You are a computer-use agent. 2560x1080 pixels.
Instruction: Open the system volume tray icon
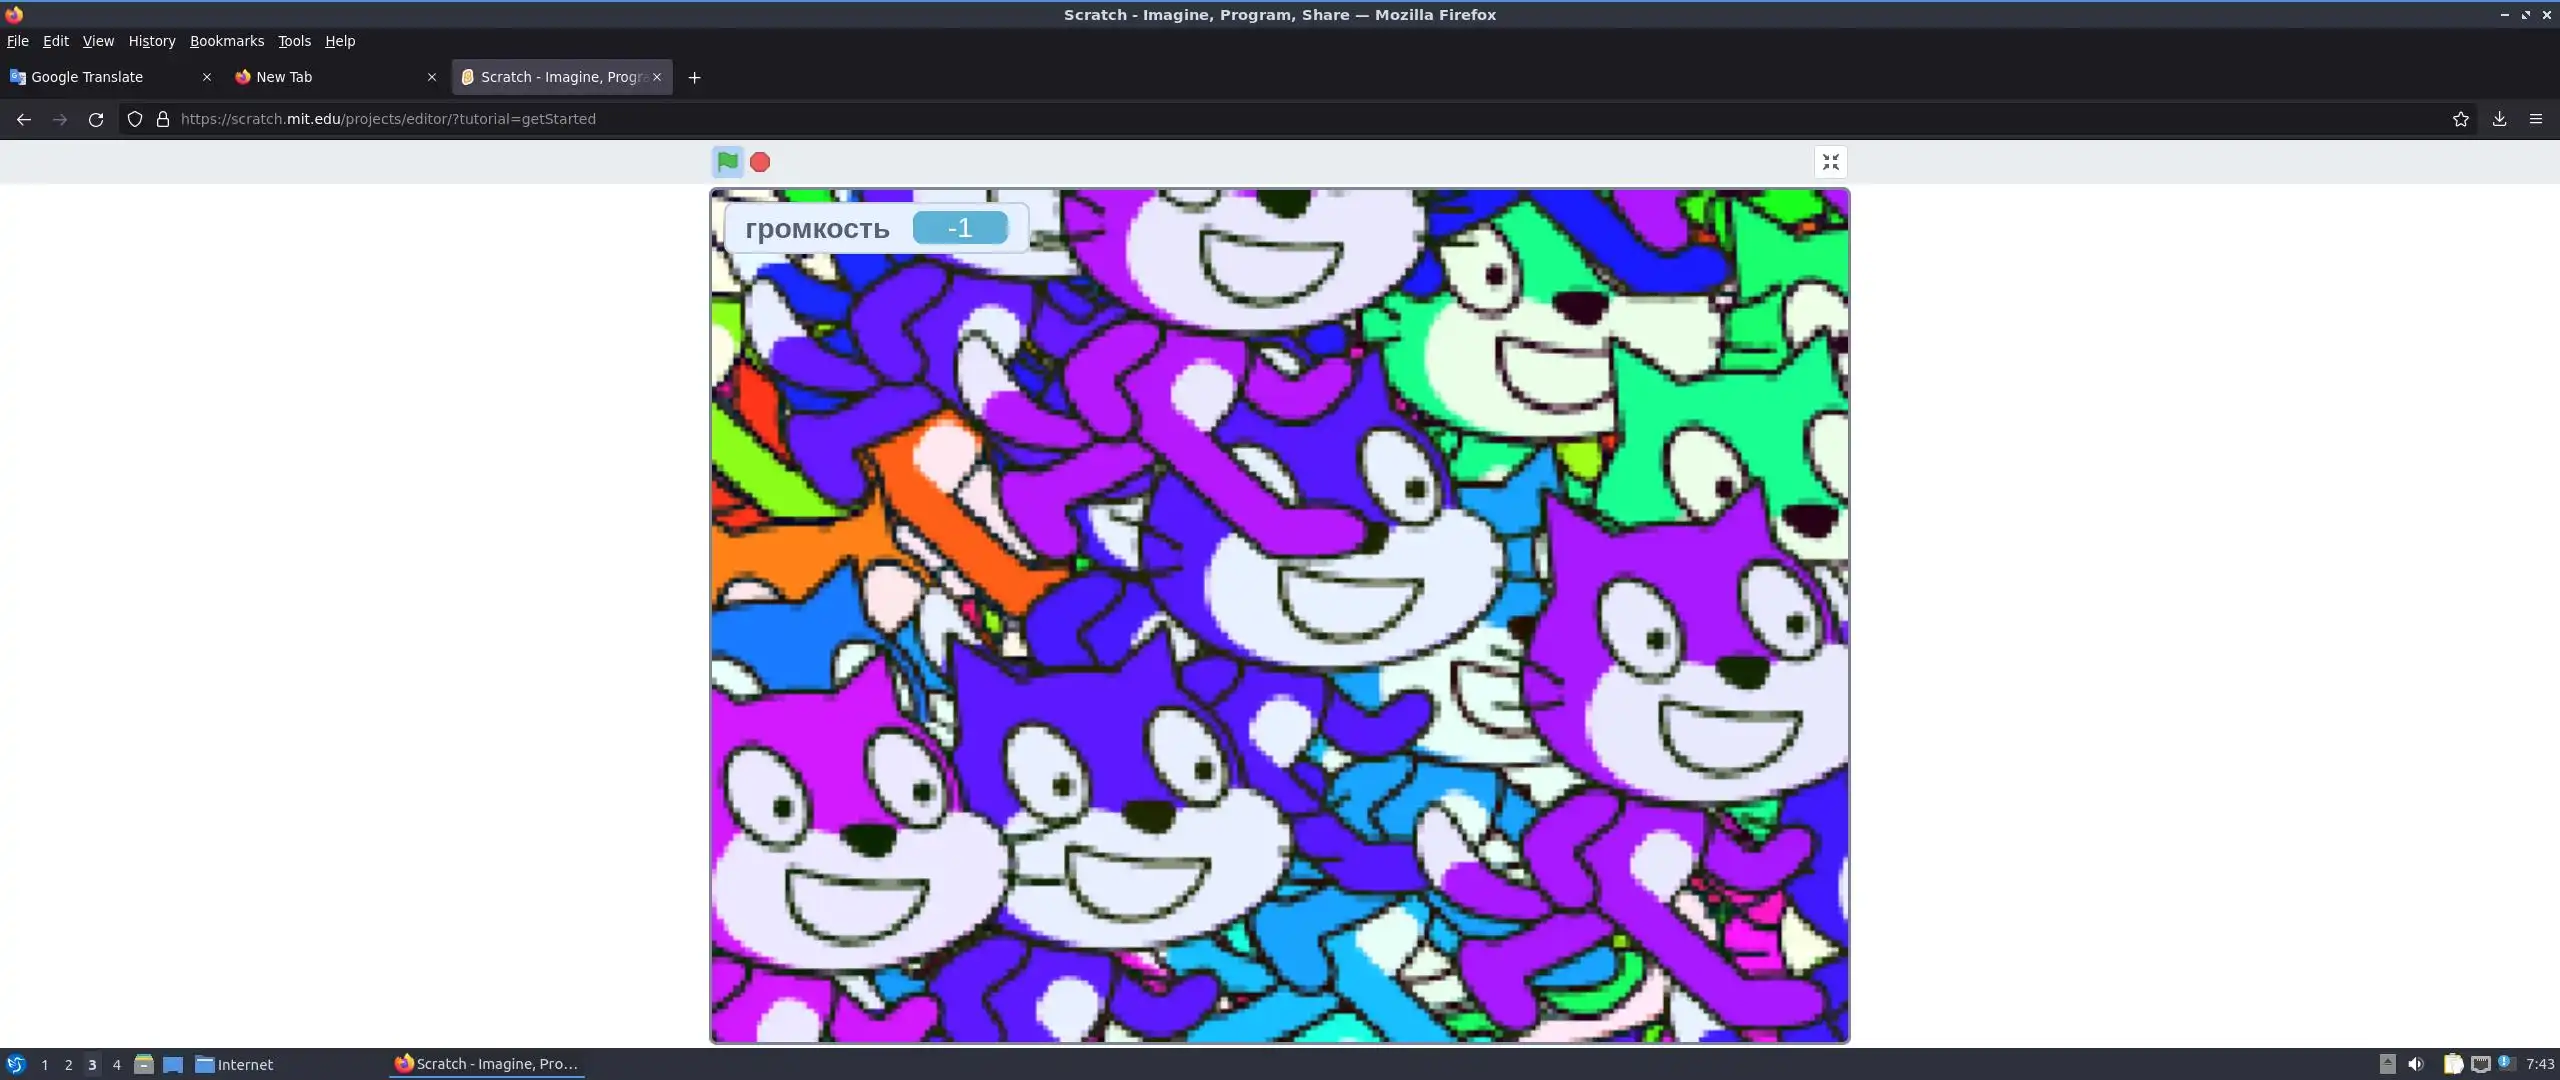pyautogui.click(x=2416, y=1064)
